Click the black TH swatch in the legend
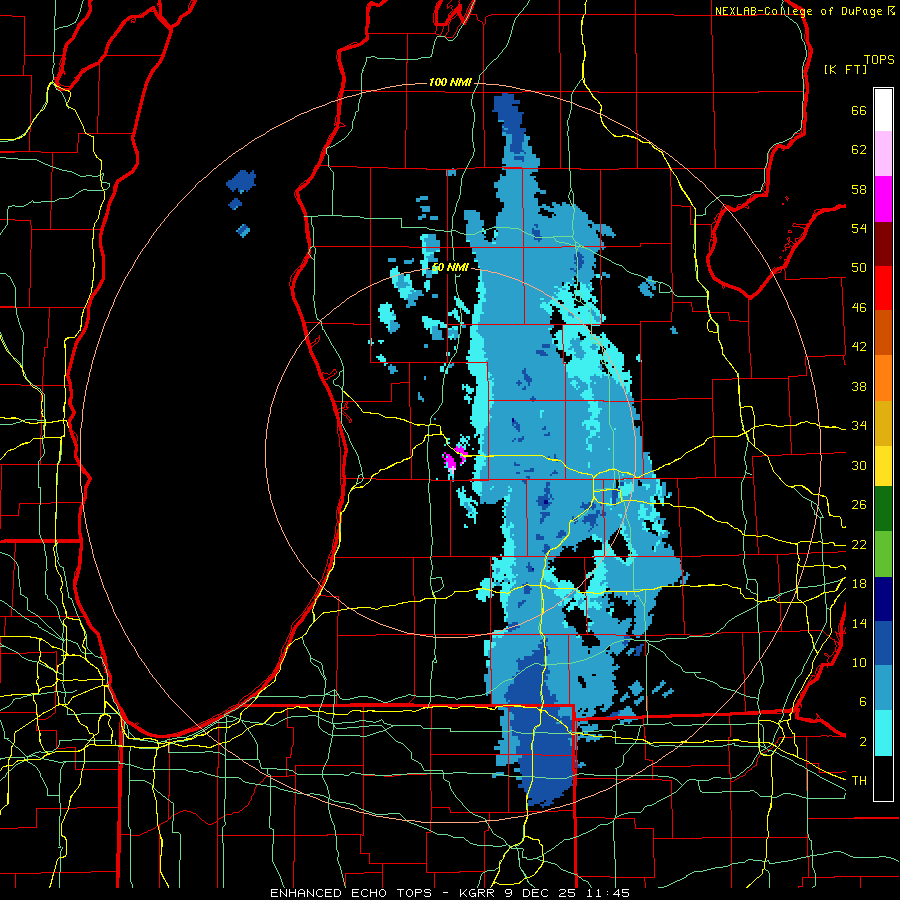Image resolution: width=900 pixels, height=900 pixels. click(x=883, y=778)
